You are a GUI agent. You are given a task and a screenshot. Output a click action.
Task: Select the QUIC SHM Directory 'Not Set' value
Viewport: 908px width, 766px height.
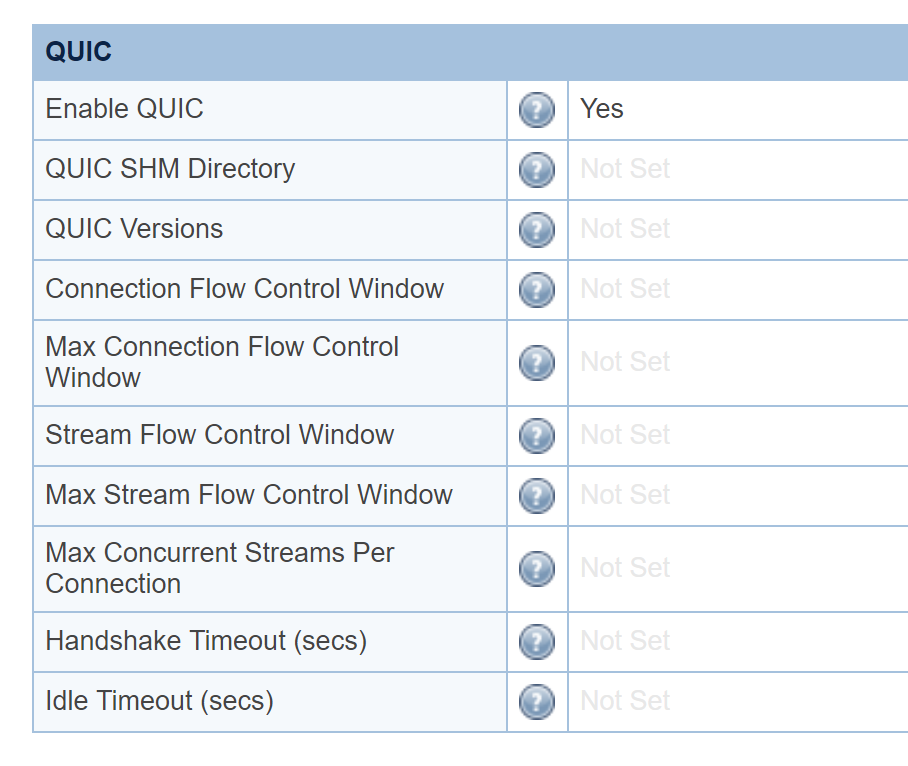(625, 169)
